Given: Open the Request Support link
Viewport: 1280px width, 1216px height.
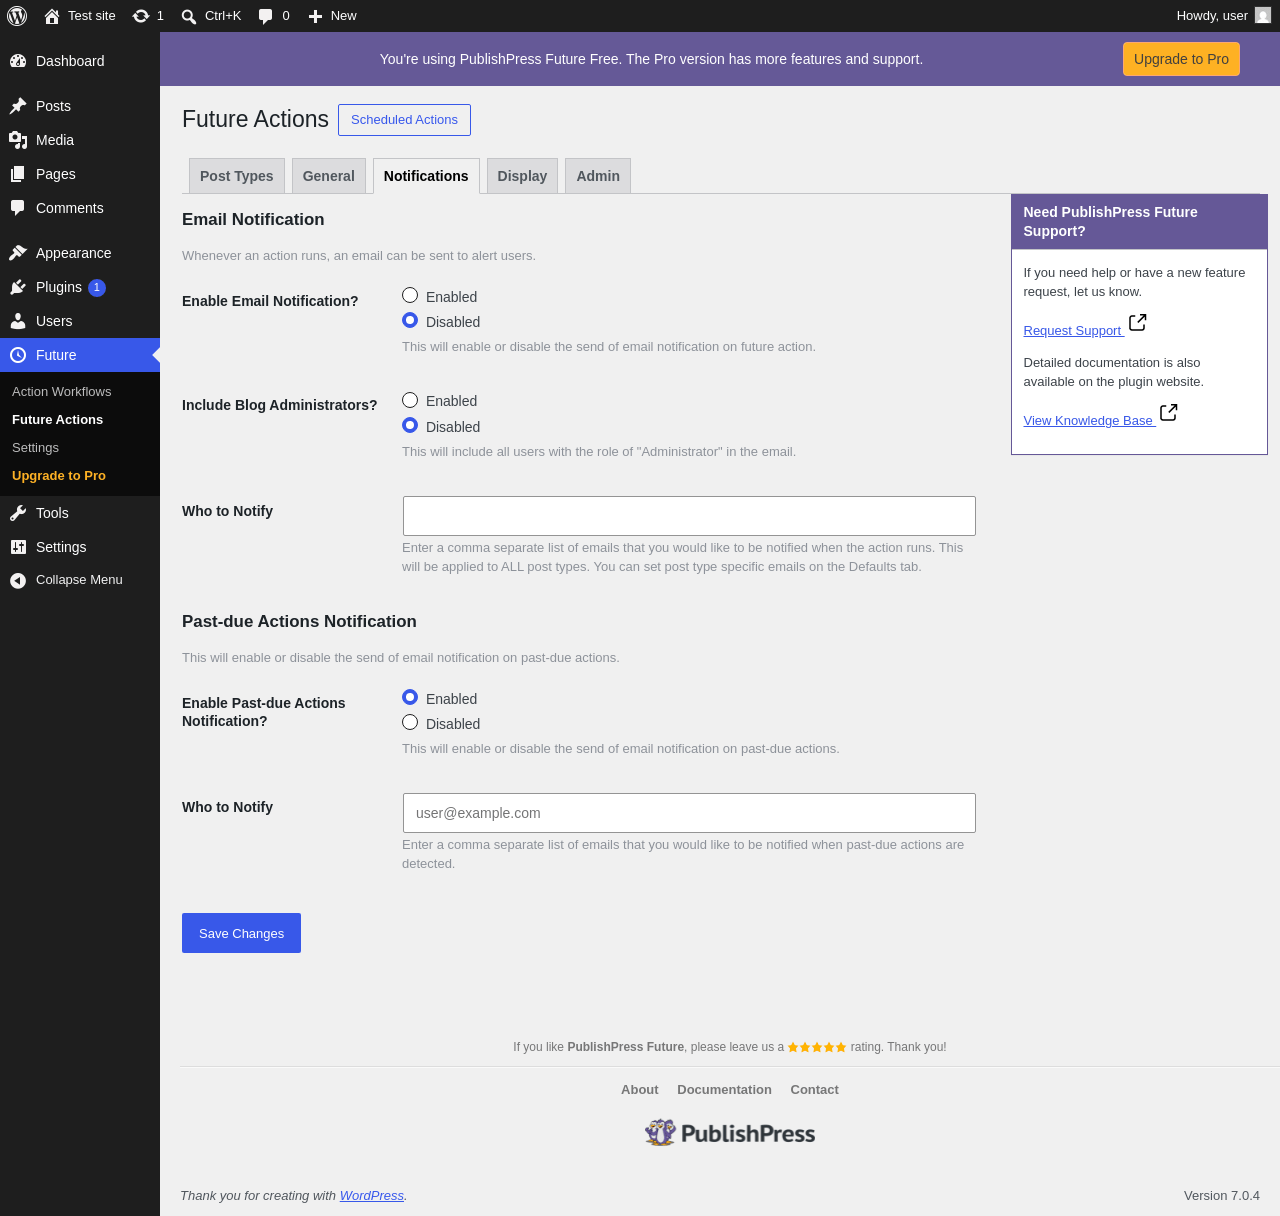Looking at the screenshot, I should [x=1072, y=331].
